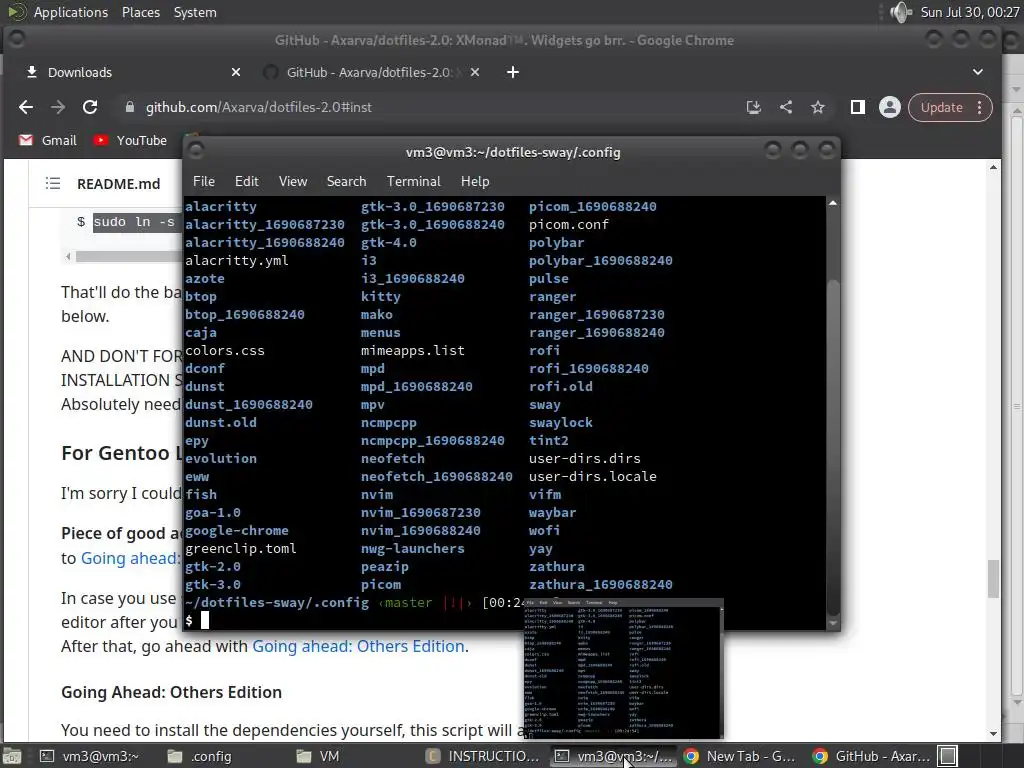
Task: Click the GNOME foot Applications icon
Action: 16,12
